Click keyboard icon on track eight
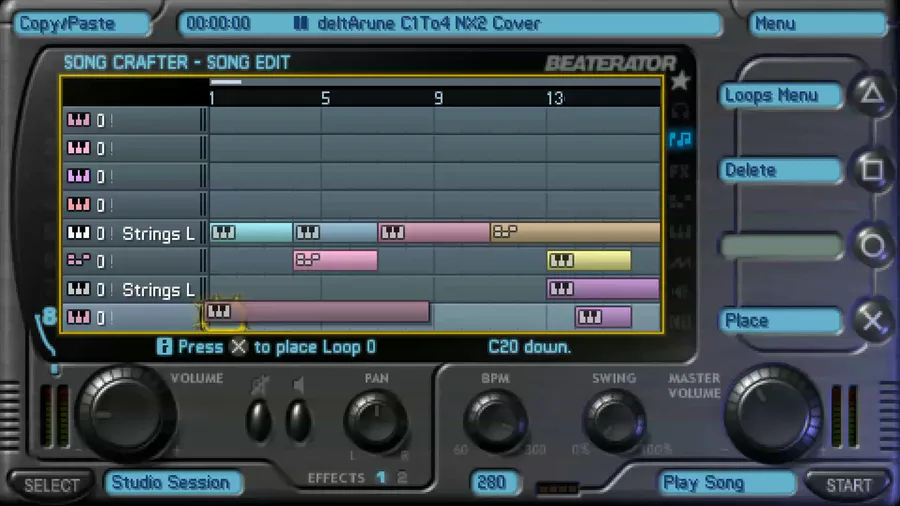 79,317
